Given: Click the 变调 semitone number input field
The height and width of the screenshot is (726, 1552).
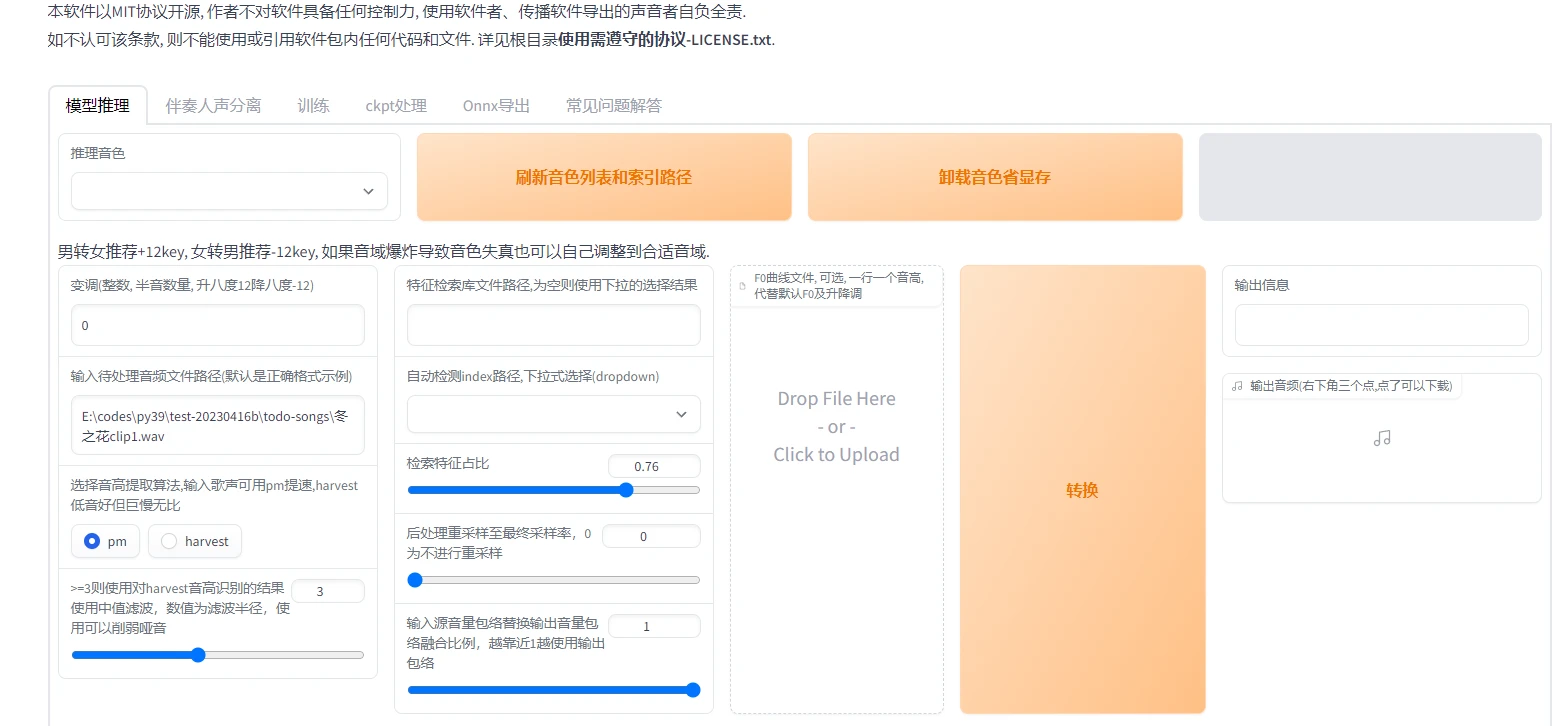Looking at the screenshot, I should coord(217,326).
